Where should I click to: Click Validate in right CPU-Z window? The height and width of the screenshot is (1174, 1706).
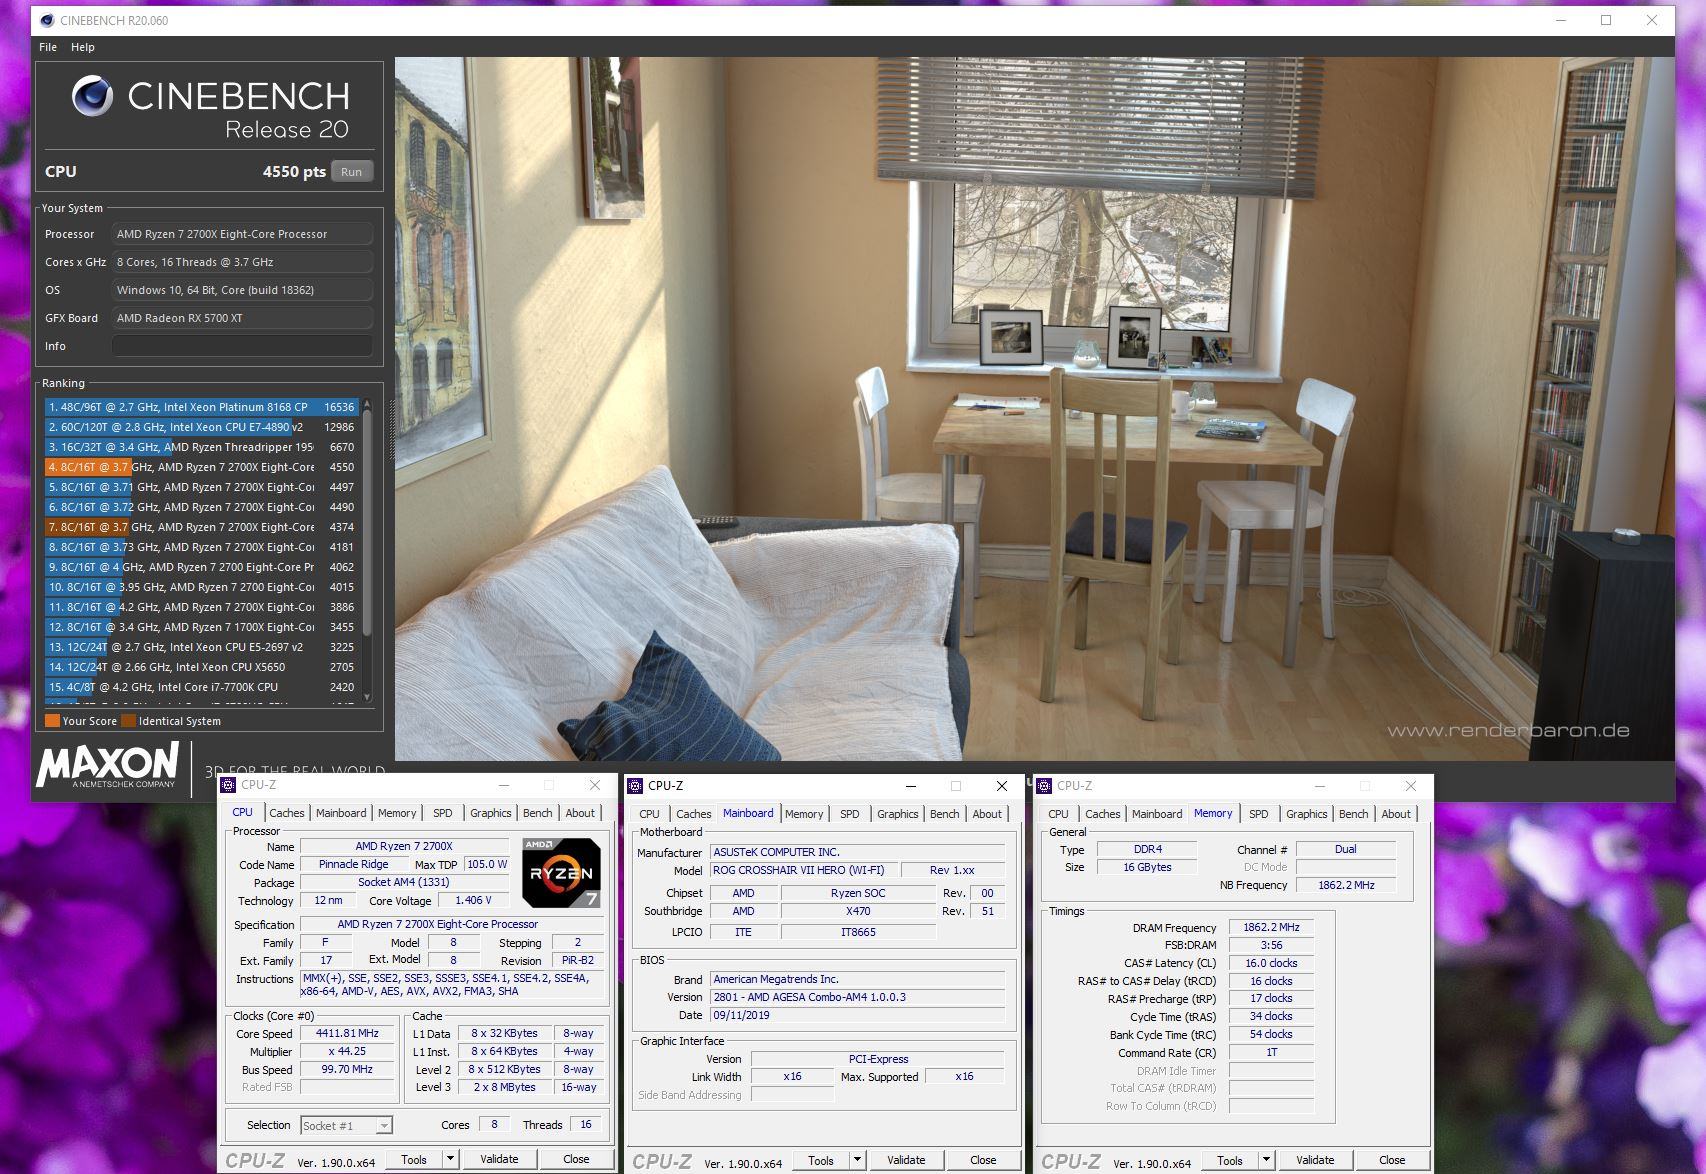click(x=1315, y=1160)
